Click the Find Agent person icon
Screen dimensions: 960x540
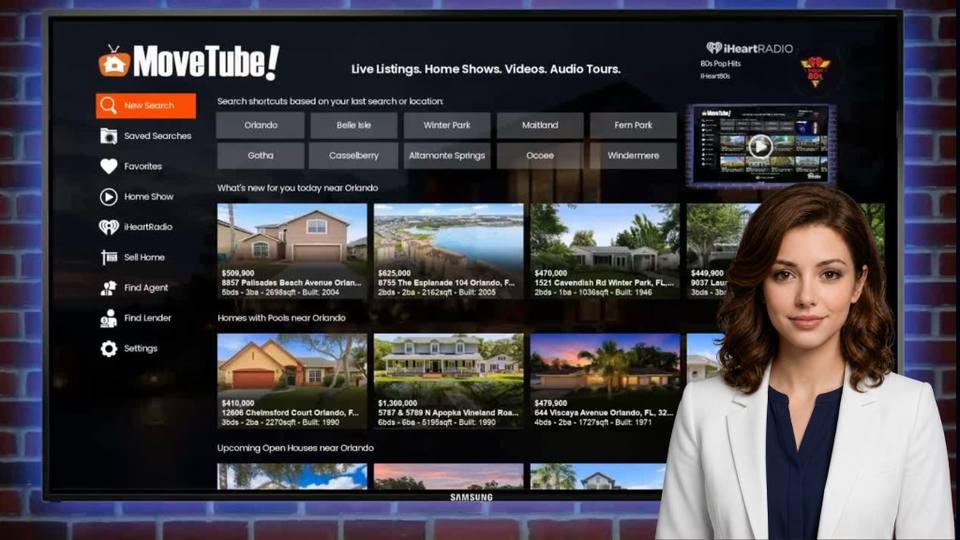pos(108,288)
